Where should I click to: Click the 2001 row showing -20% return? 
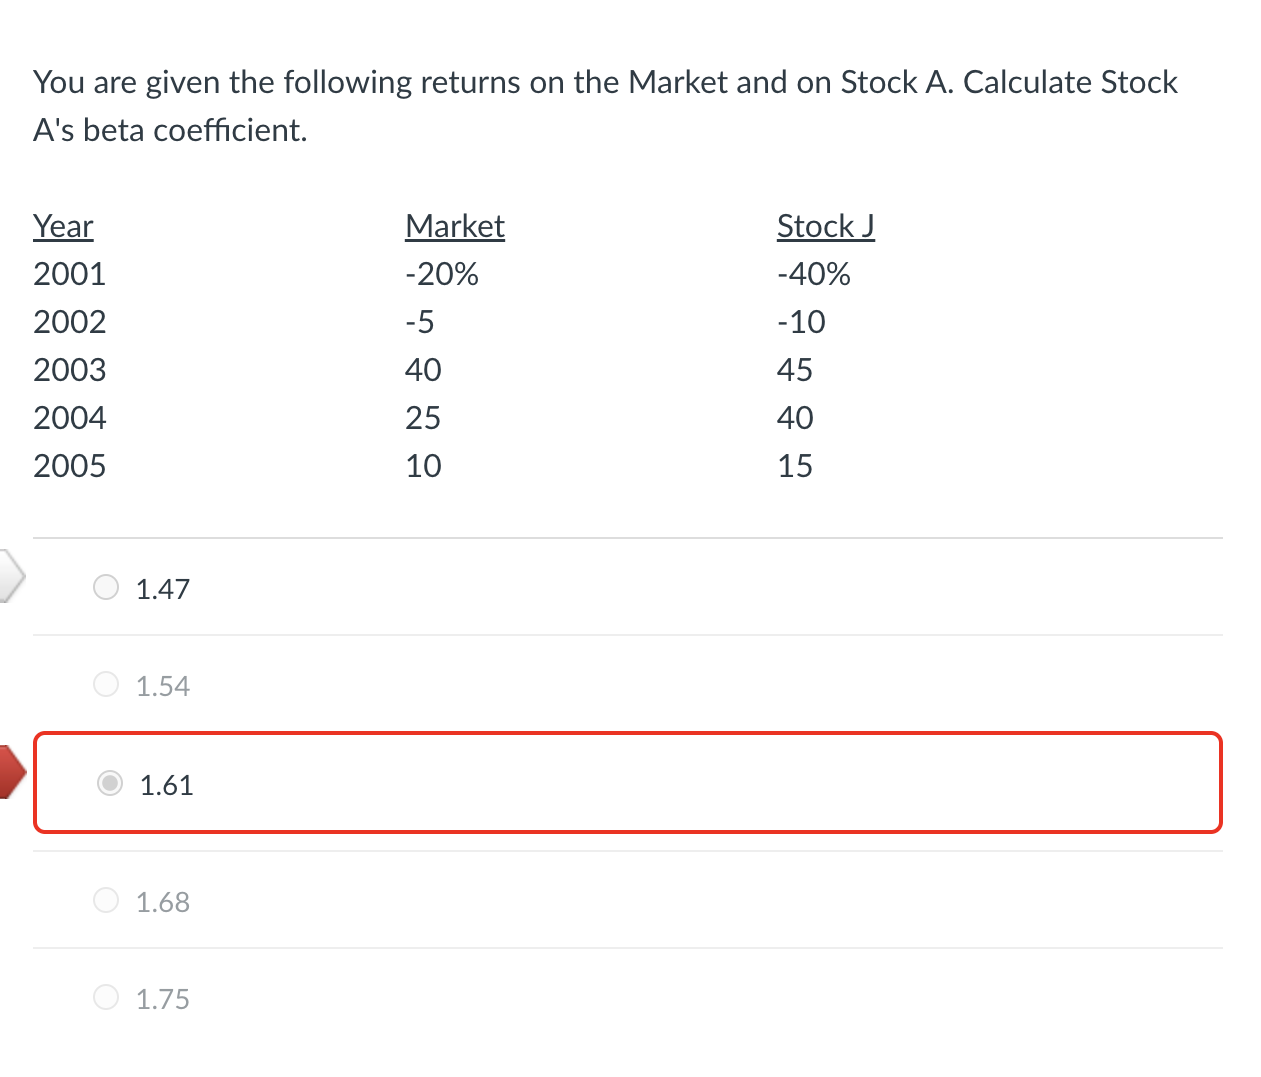tap(400, 273)
